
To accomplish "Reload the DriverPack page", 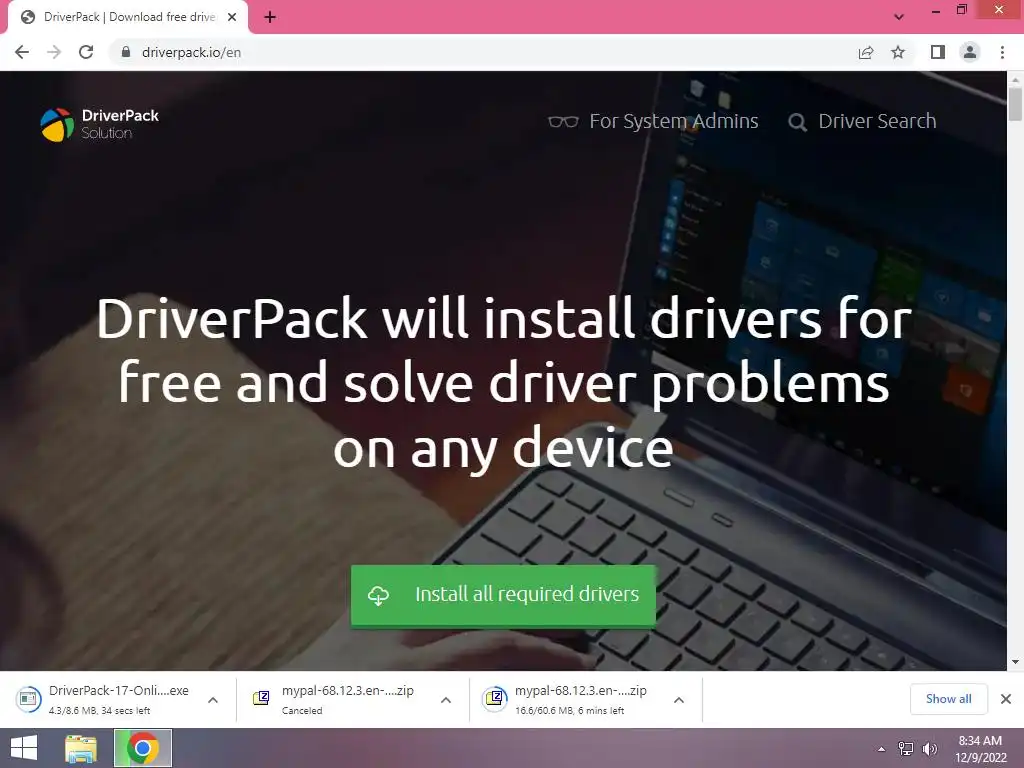I will point(86,52).
